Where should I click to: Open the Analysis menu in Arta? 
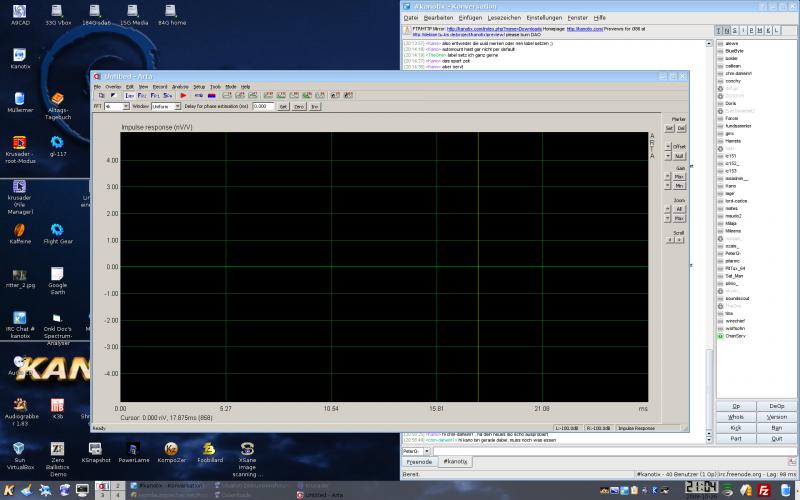click(179, 87)
